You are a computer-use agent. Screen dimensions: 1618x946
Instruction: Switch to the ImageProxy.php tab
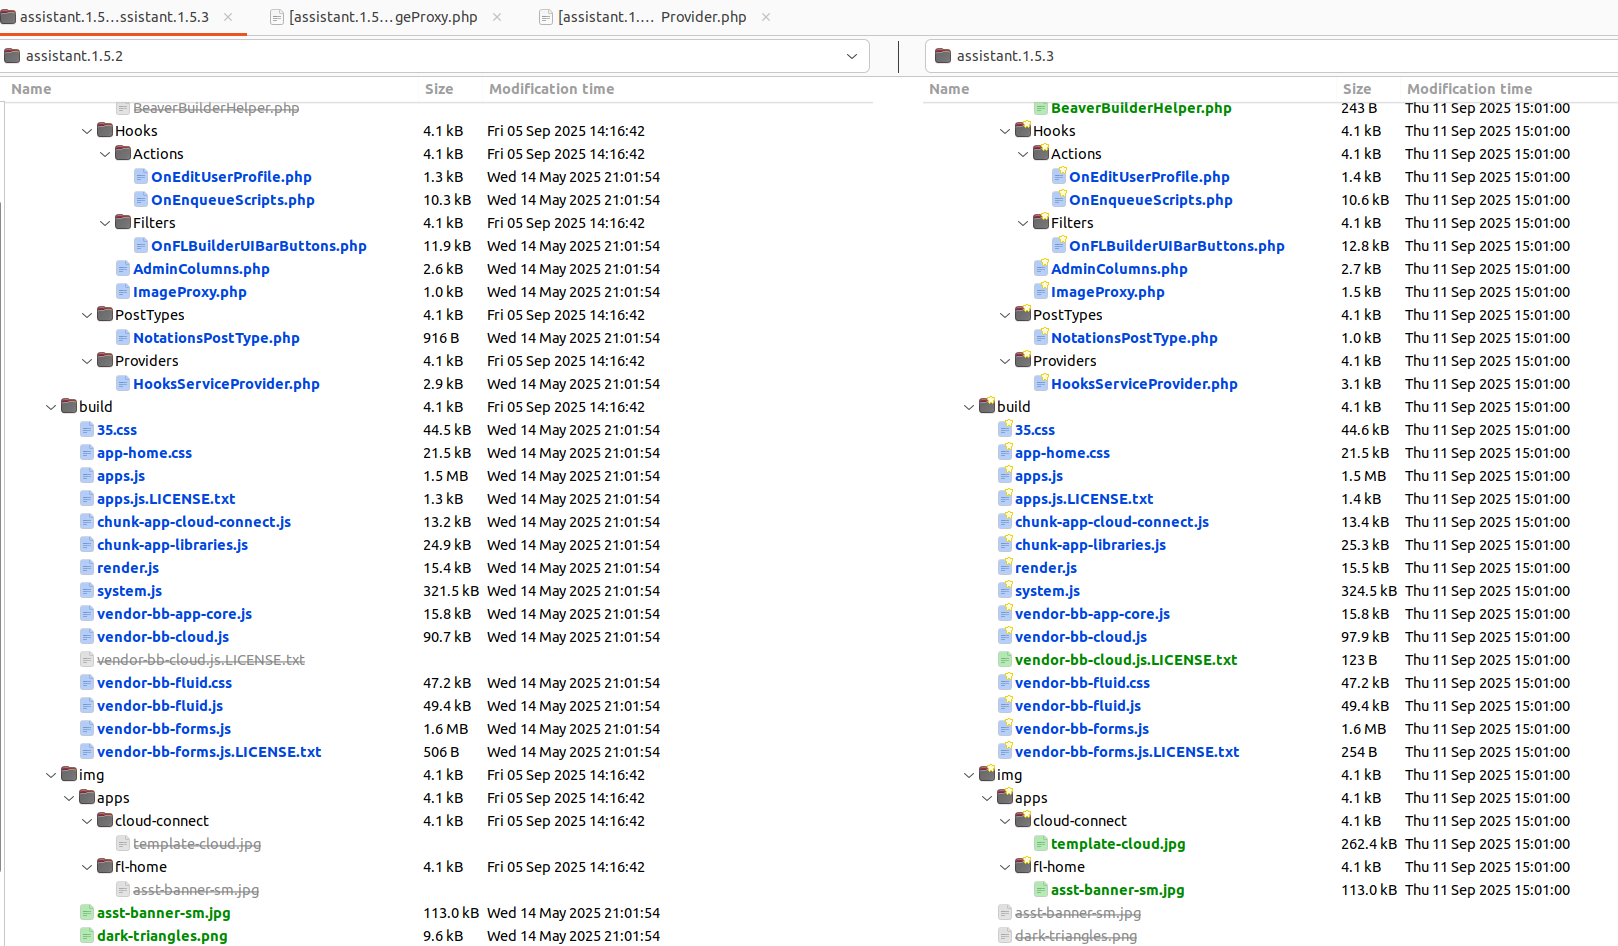[382, 17]
